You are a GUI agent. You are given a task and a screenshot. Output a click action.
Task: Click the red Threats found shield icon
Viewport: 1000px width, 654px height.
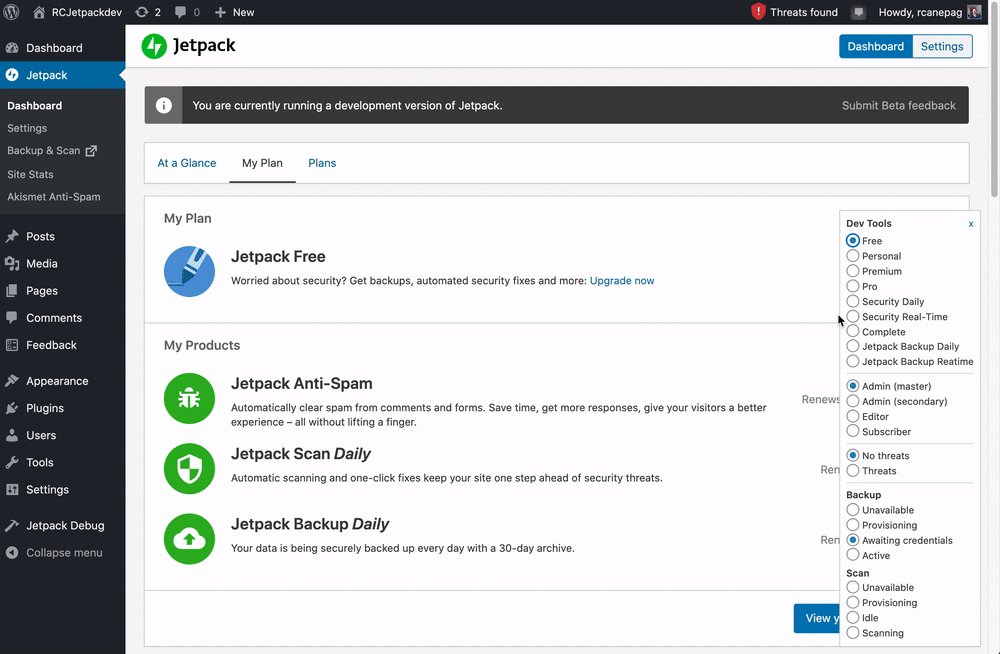(x=758, y=11)
